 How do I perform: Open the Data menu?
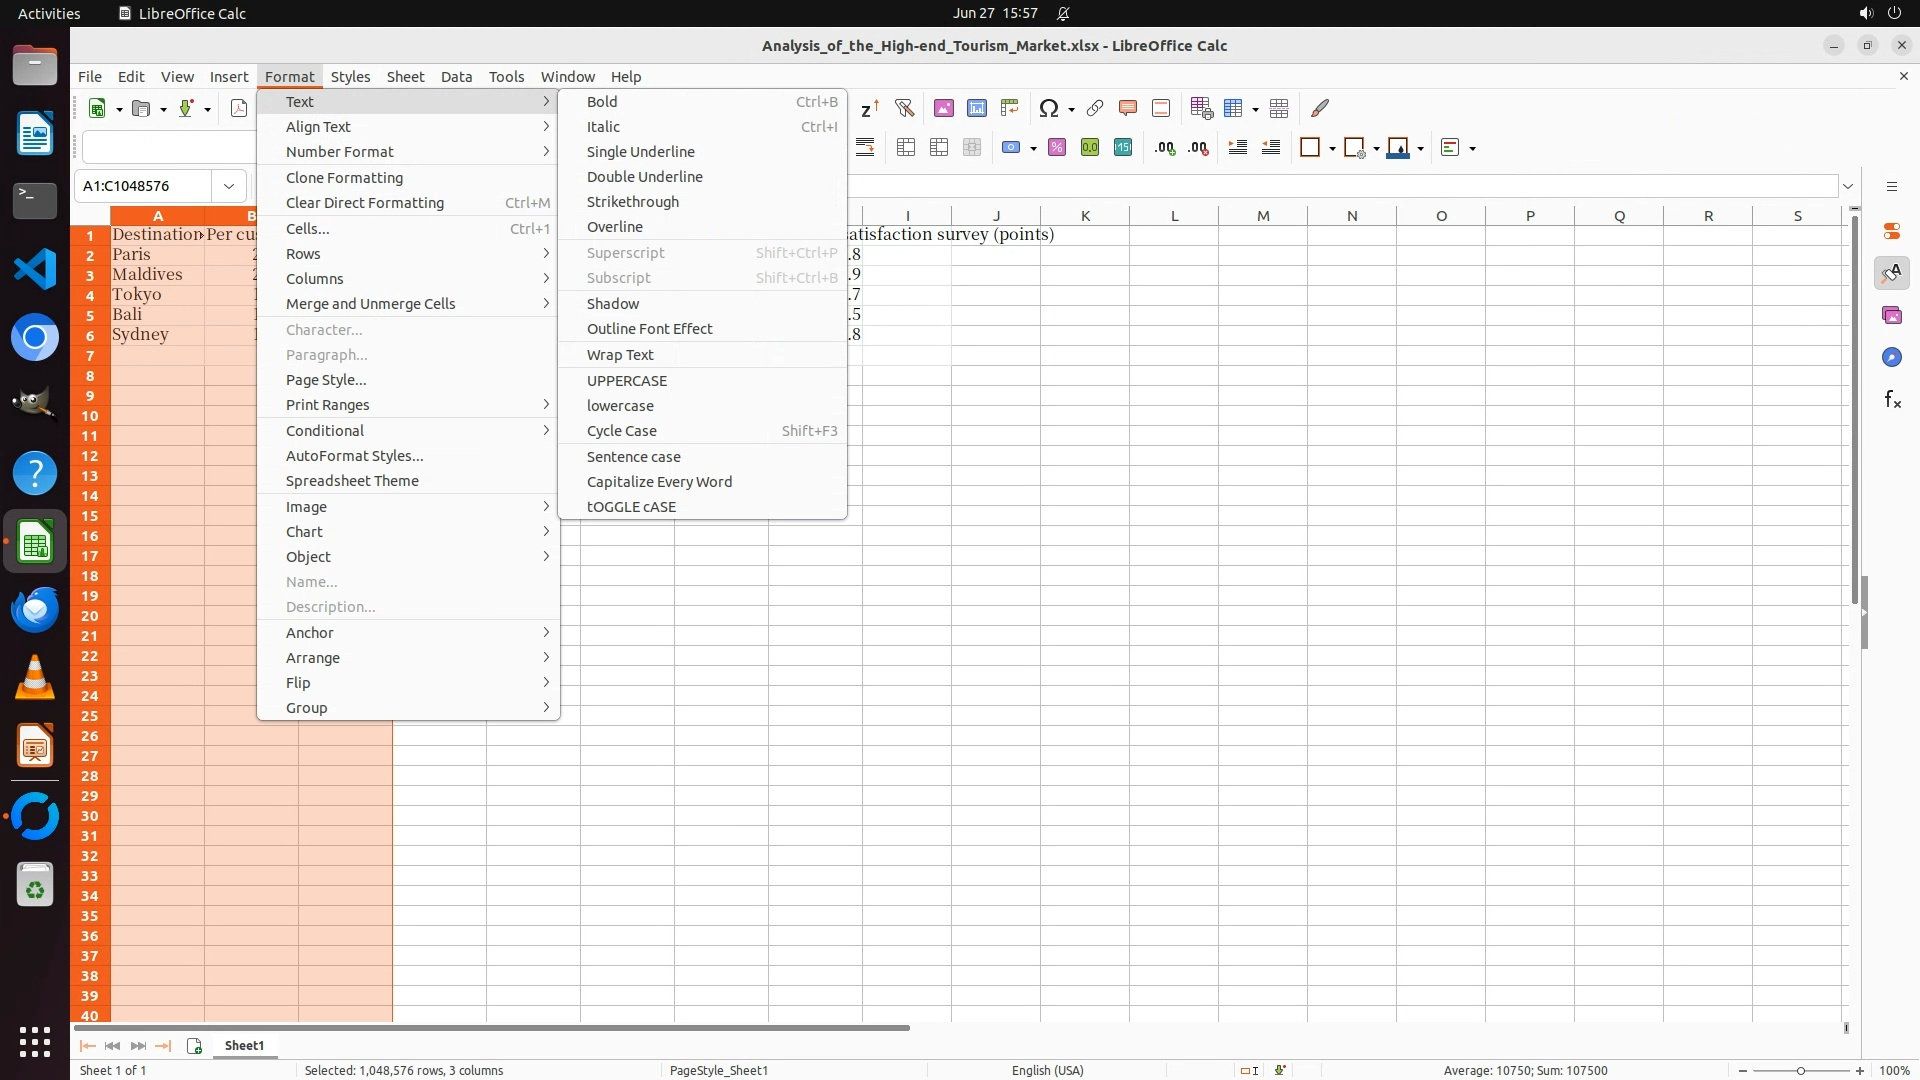click(x=456, y=77)
